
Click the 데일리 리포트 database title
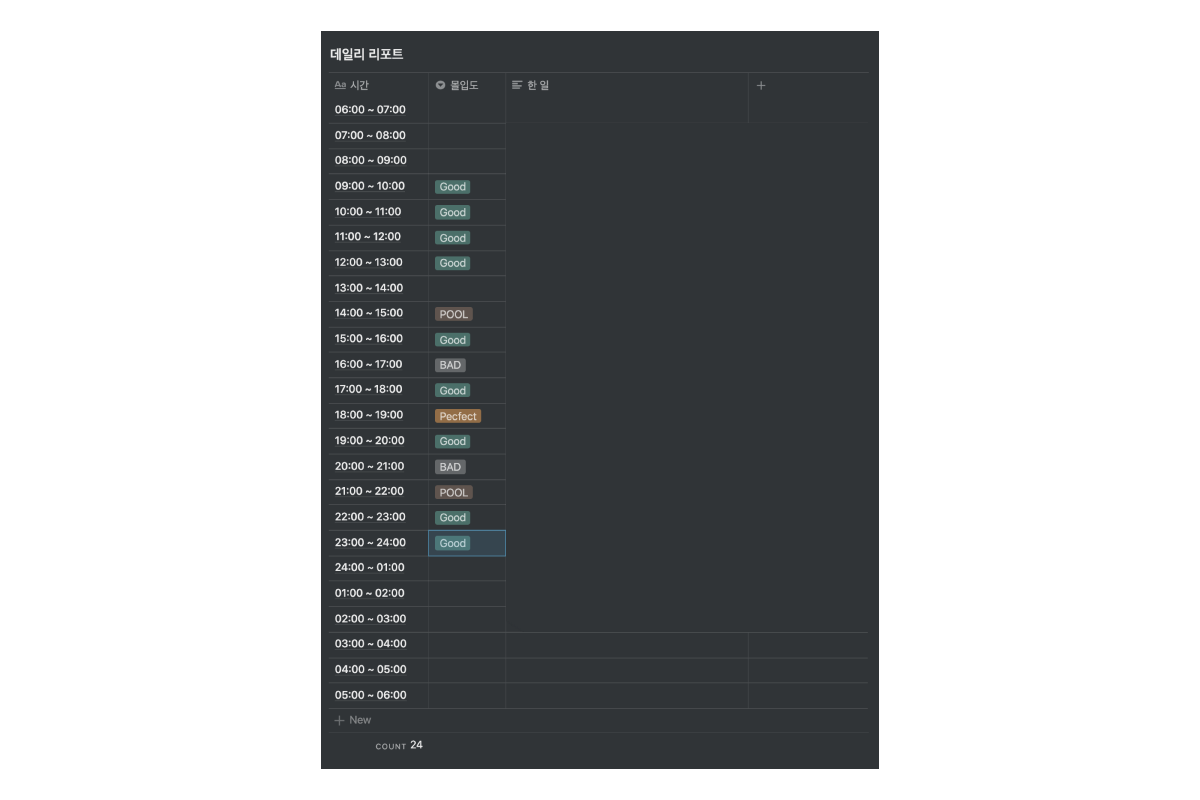[x=367, y=54]
